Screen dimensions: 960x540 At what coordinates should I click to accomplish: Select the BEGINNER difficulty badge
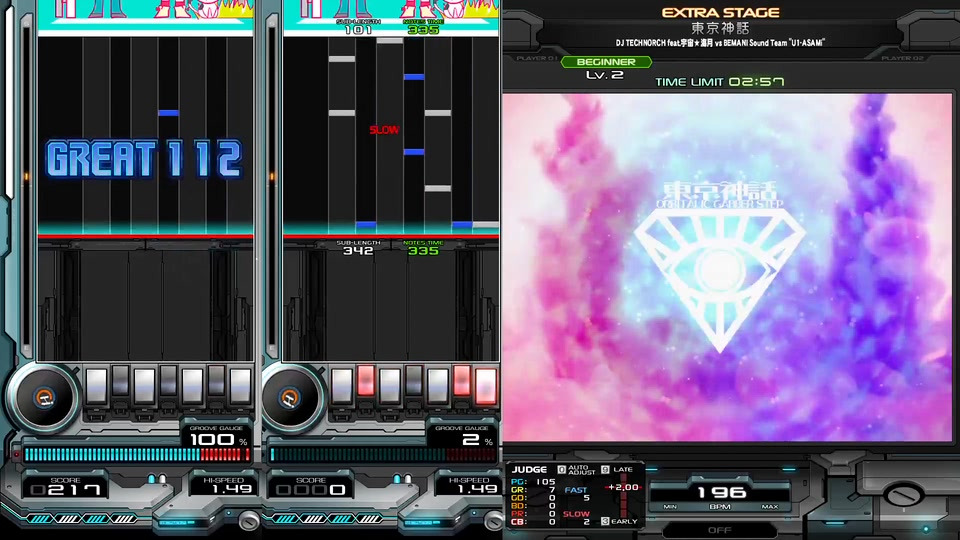click(x=606, y=62)
